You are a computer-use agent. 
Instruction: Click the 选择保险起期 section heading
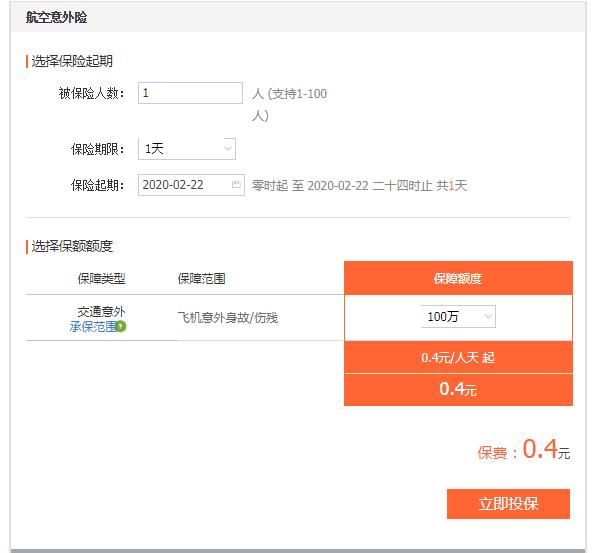pos(72,61)
